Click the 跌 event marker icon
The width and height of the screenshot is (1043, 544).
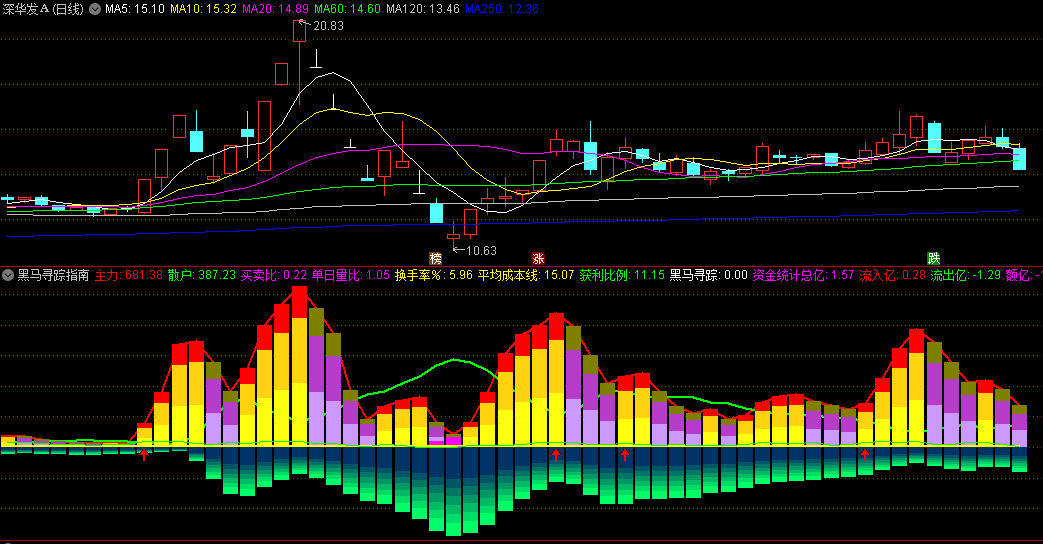[934, 259]
